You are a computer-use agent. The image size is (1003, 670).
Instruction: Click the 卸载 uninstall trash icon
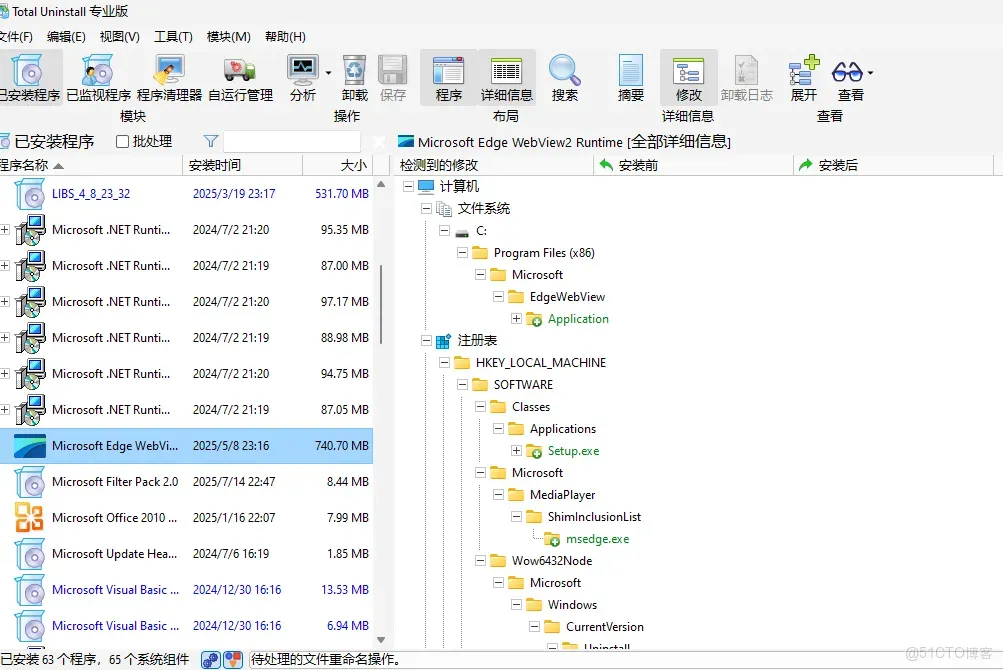point(353,77)
